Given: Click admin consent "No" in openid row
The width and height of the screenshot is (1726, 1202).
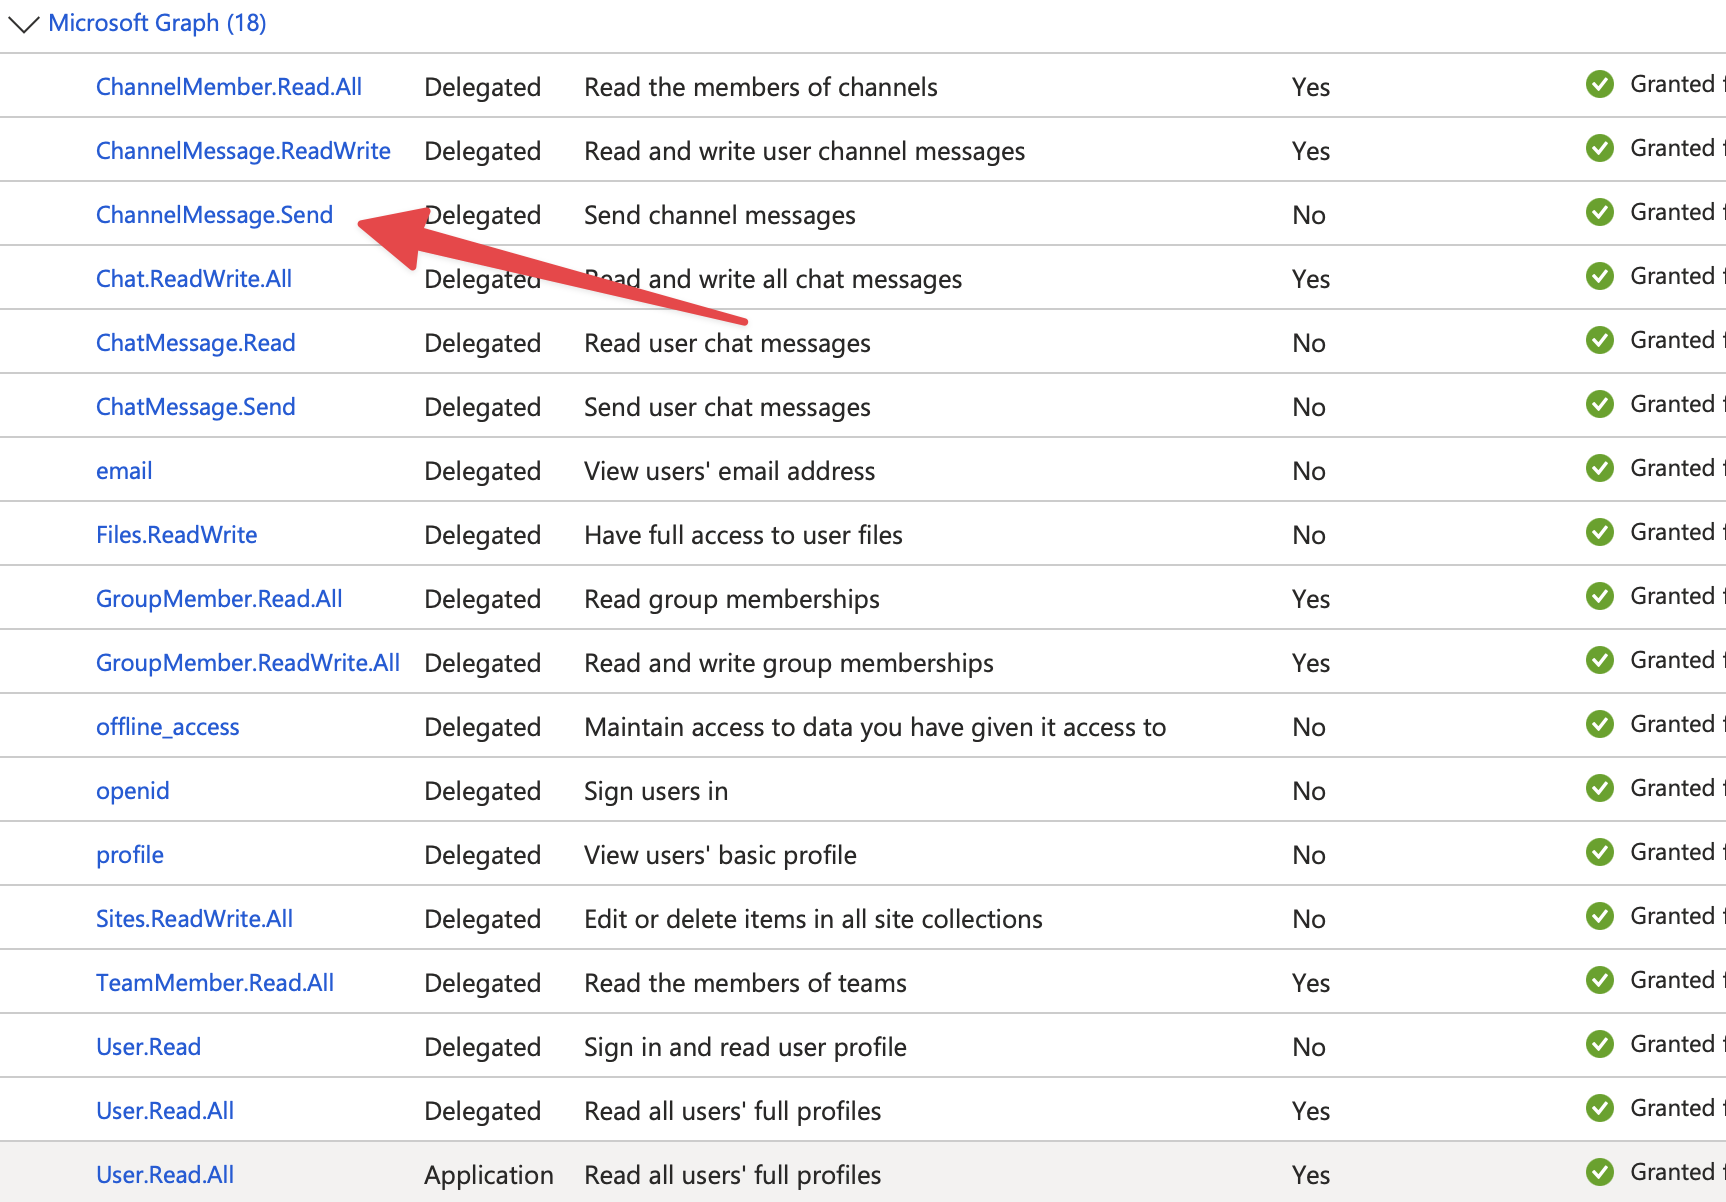Looking at the screenshot, I should coord(1309,791).
